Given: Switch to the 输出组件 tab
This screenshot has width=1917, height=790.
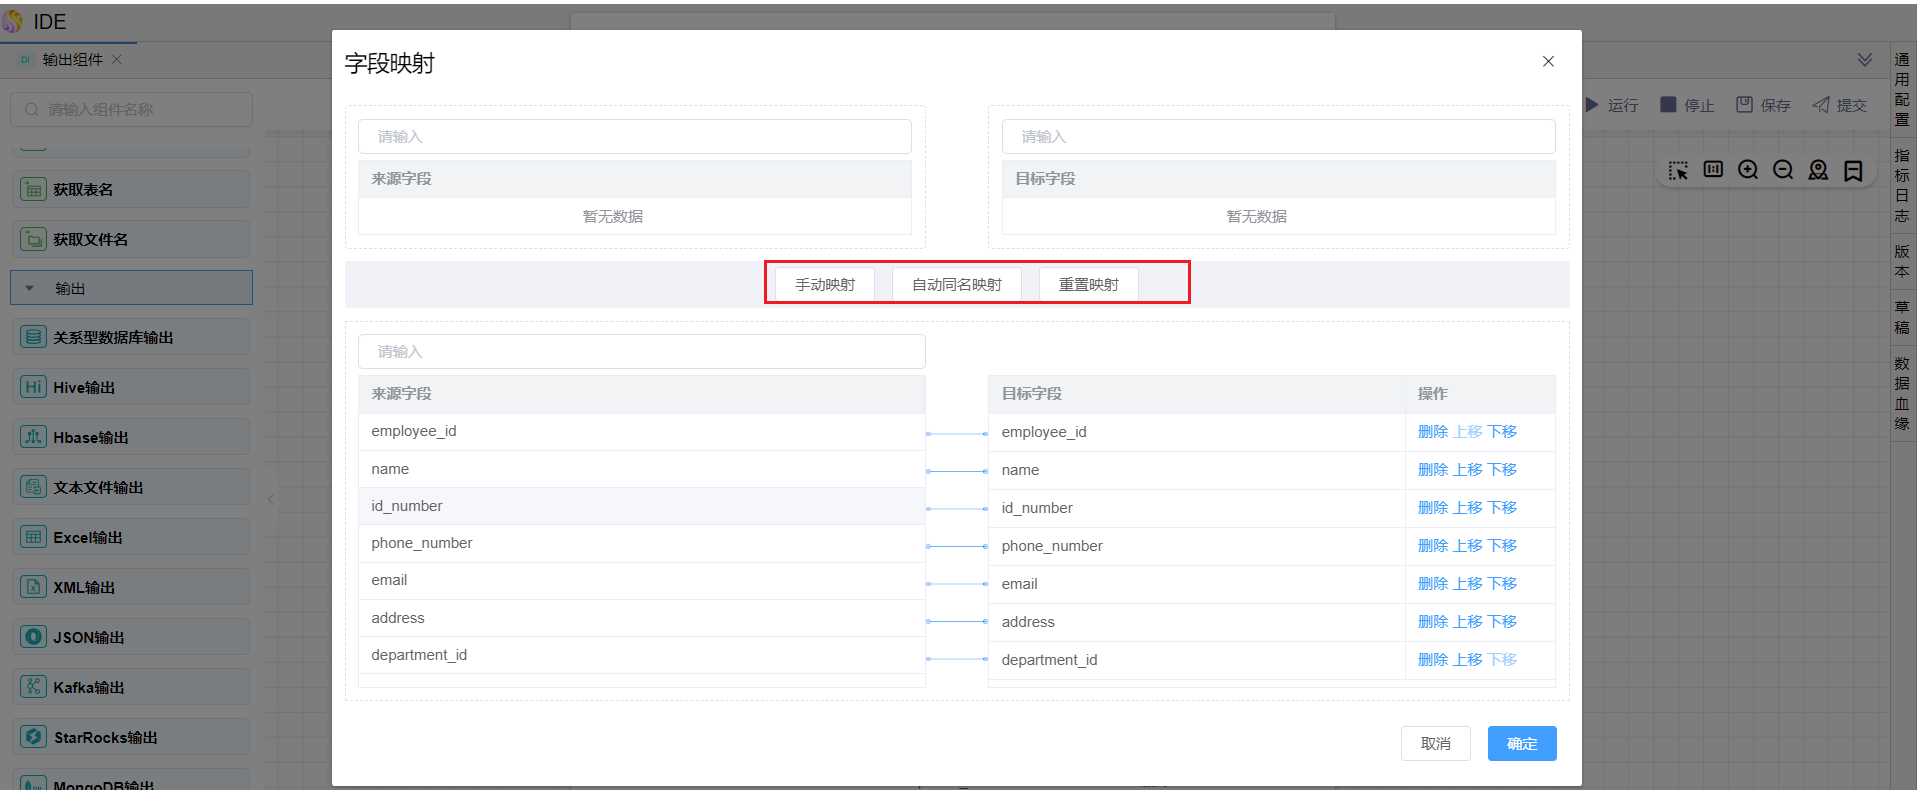Looking at the screenshot, I should pyautogui.click(x=72, y=60).
